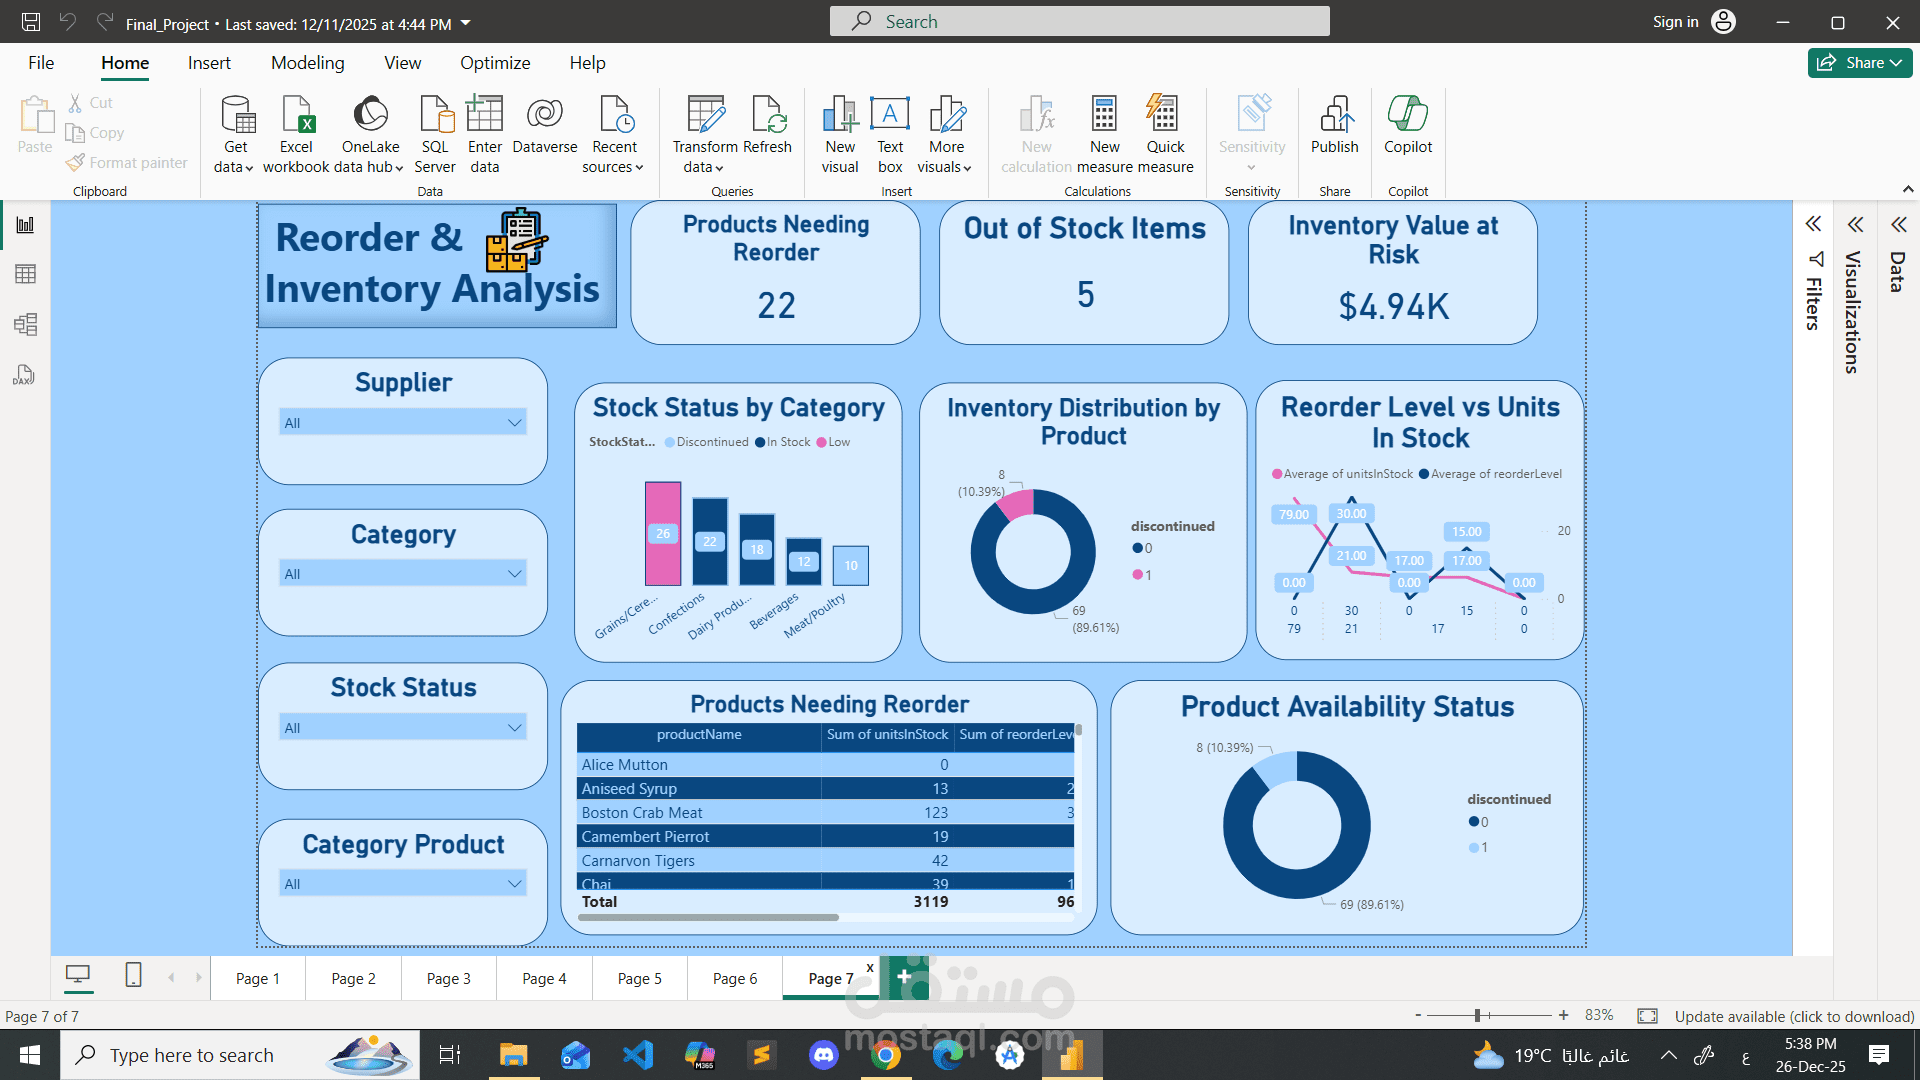Expand the Stock Status slicer dropdown
Screen dimensions: 1920x1080
tap(514, 728)
